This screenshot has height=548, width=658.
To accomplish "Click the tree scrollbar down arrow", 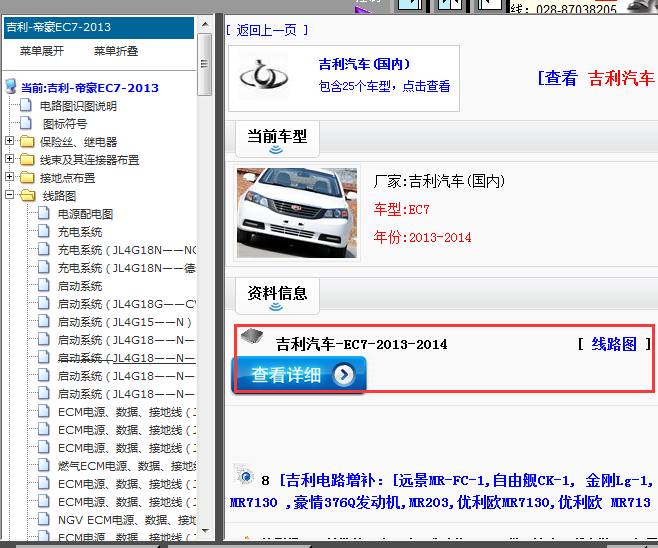I will point(205,531).
